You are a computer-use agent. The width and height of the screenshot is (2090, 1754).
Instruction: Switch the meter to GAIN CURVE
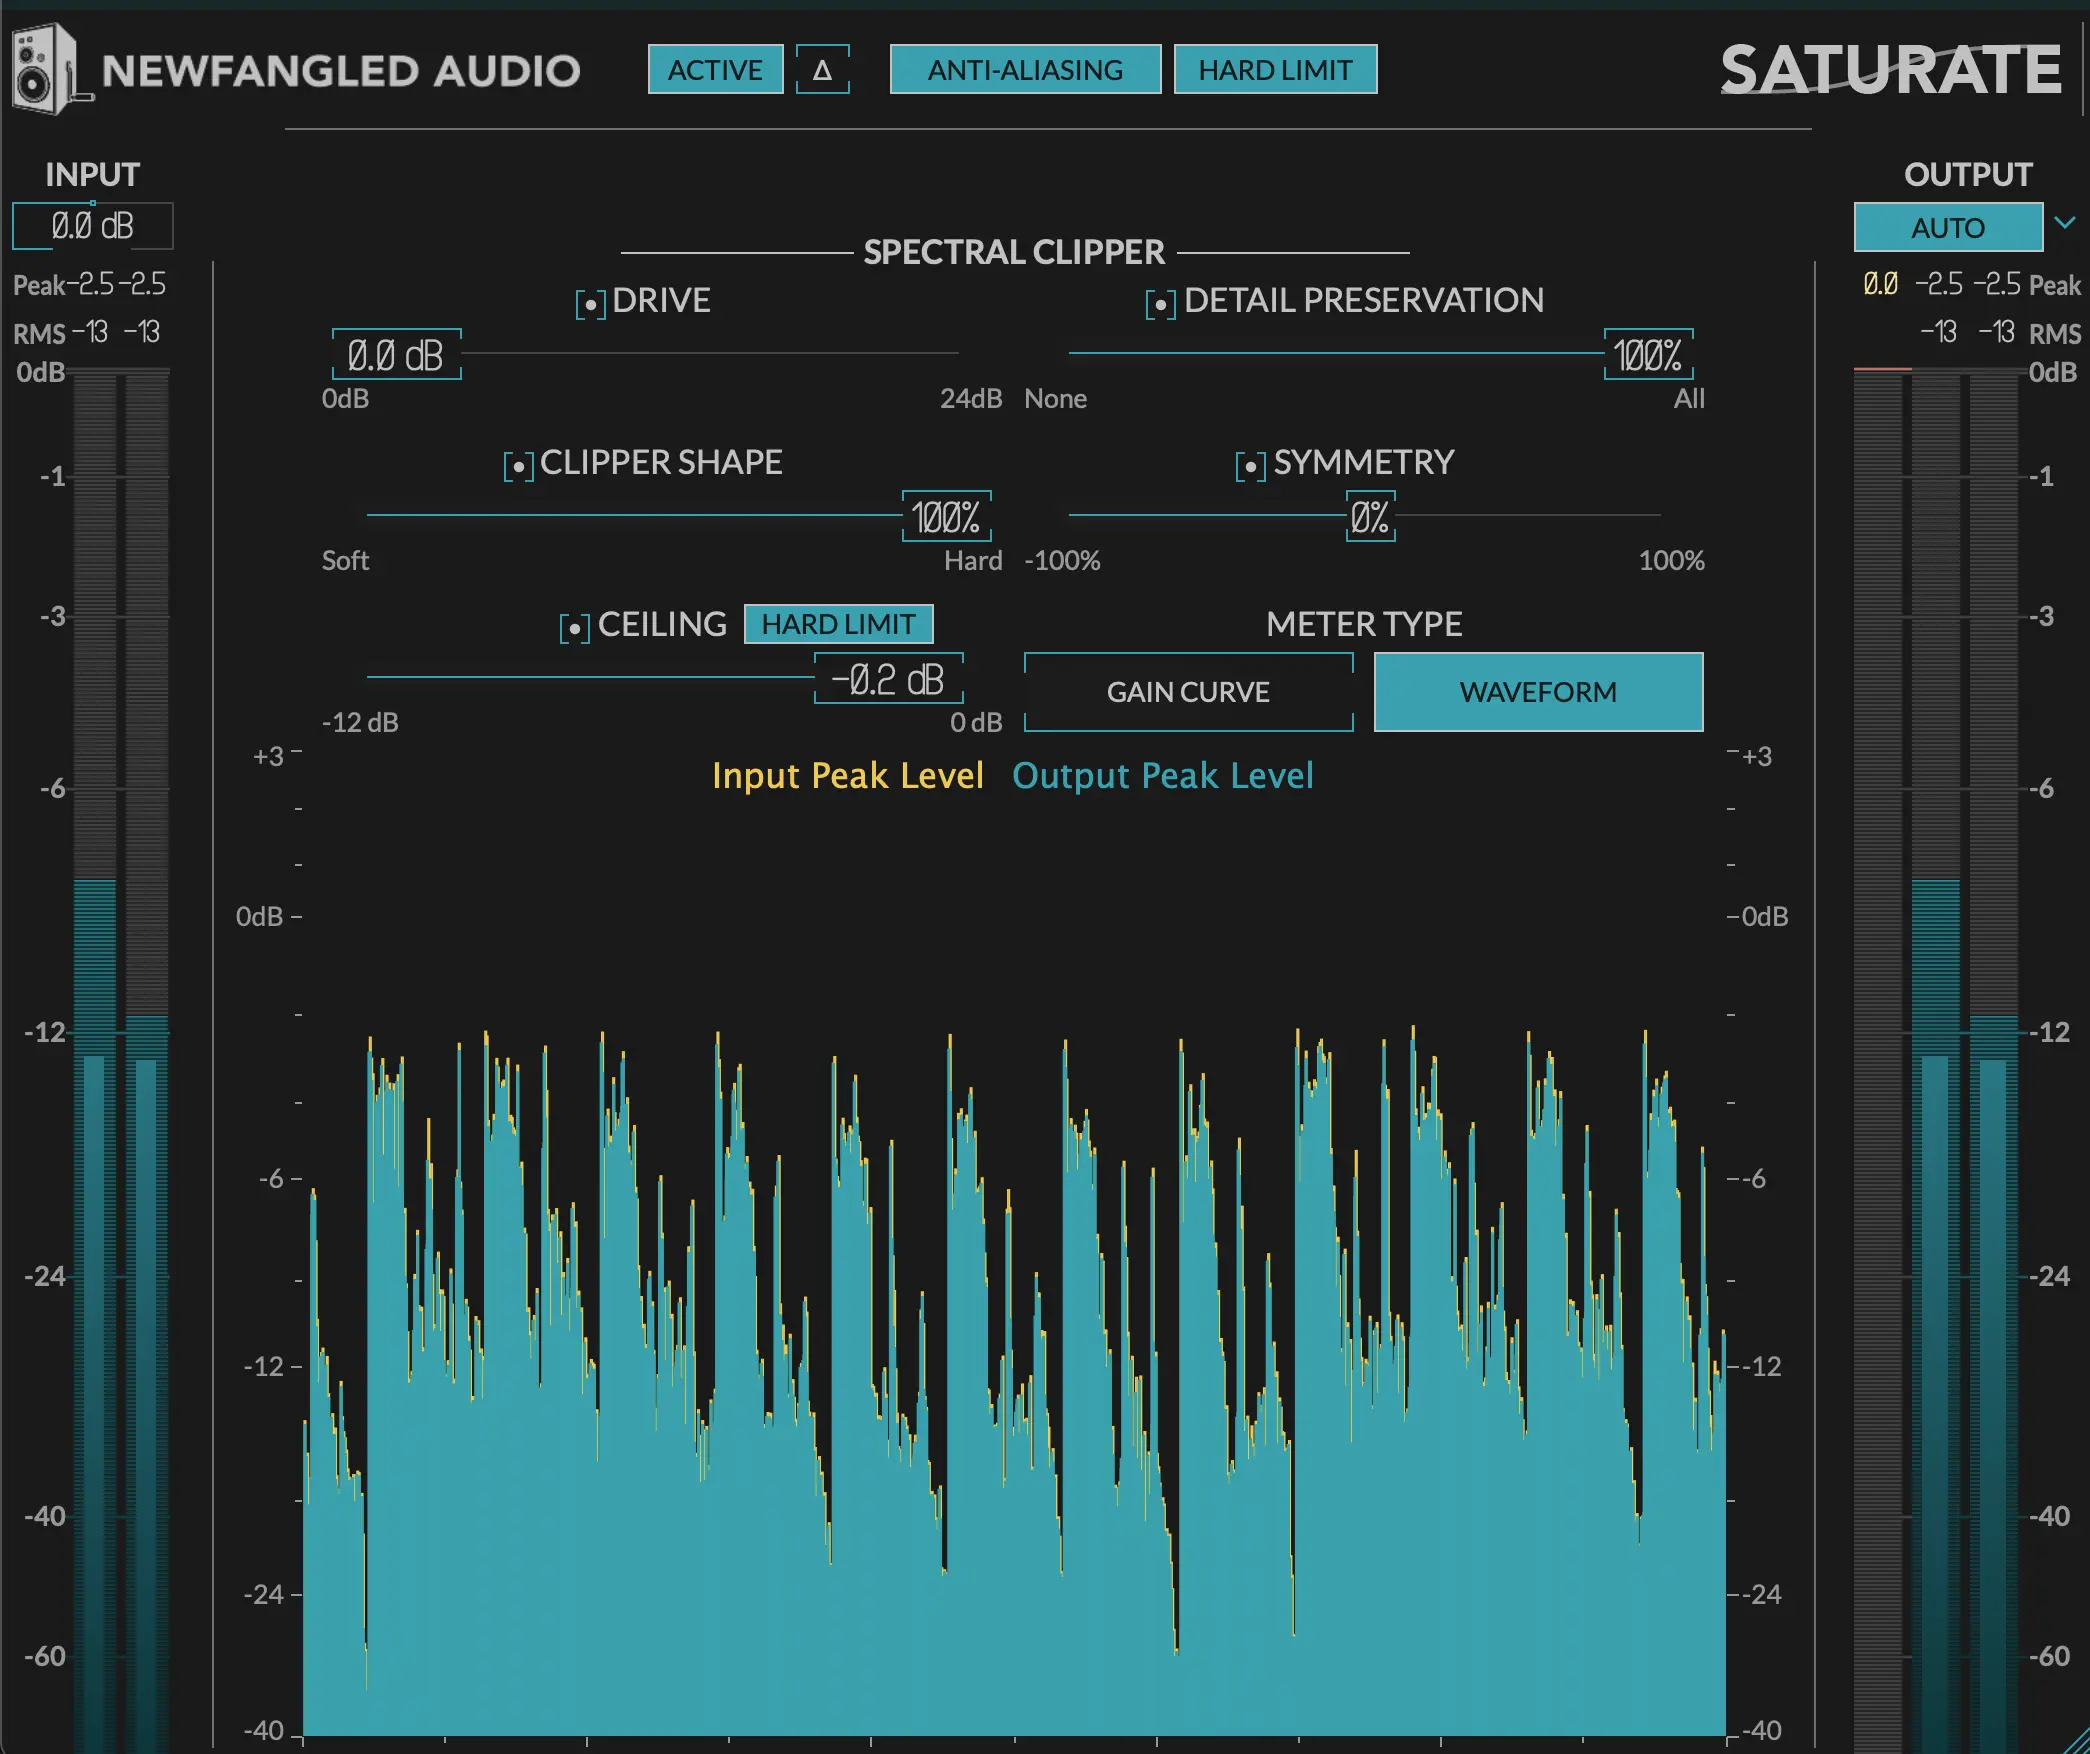1188,692
